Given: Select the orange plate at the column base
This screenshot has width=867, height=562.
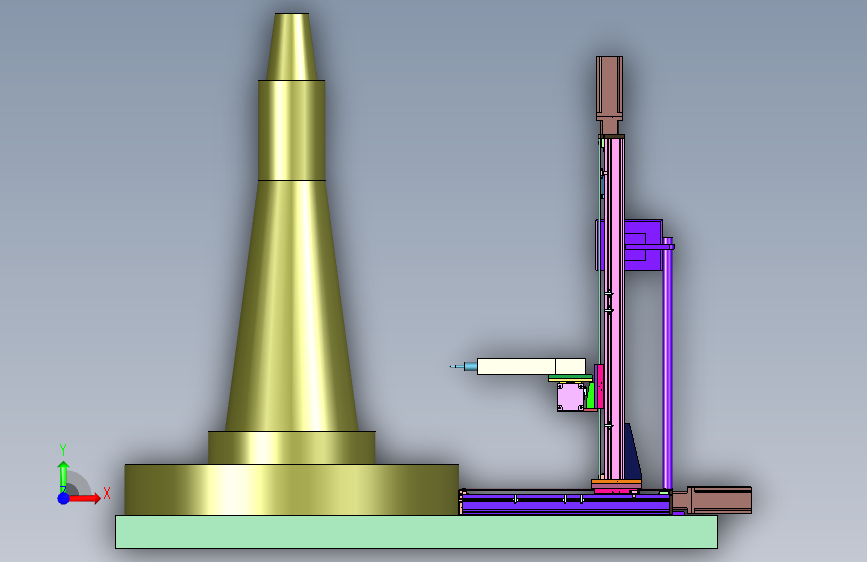Looking at the screenshot, I should pos(617,482).
